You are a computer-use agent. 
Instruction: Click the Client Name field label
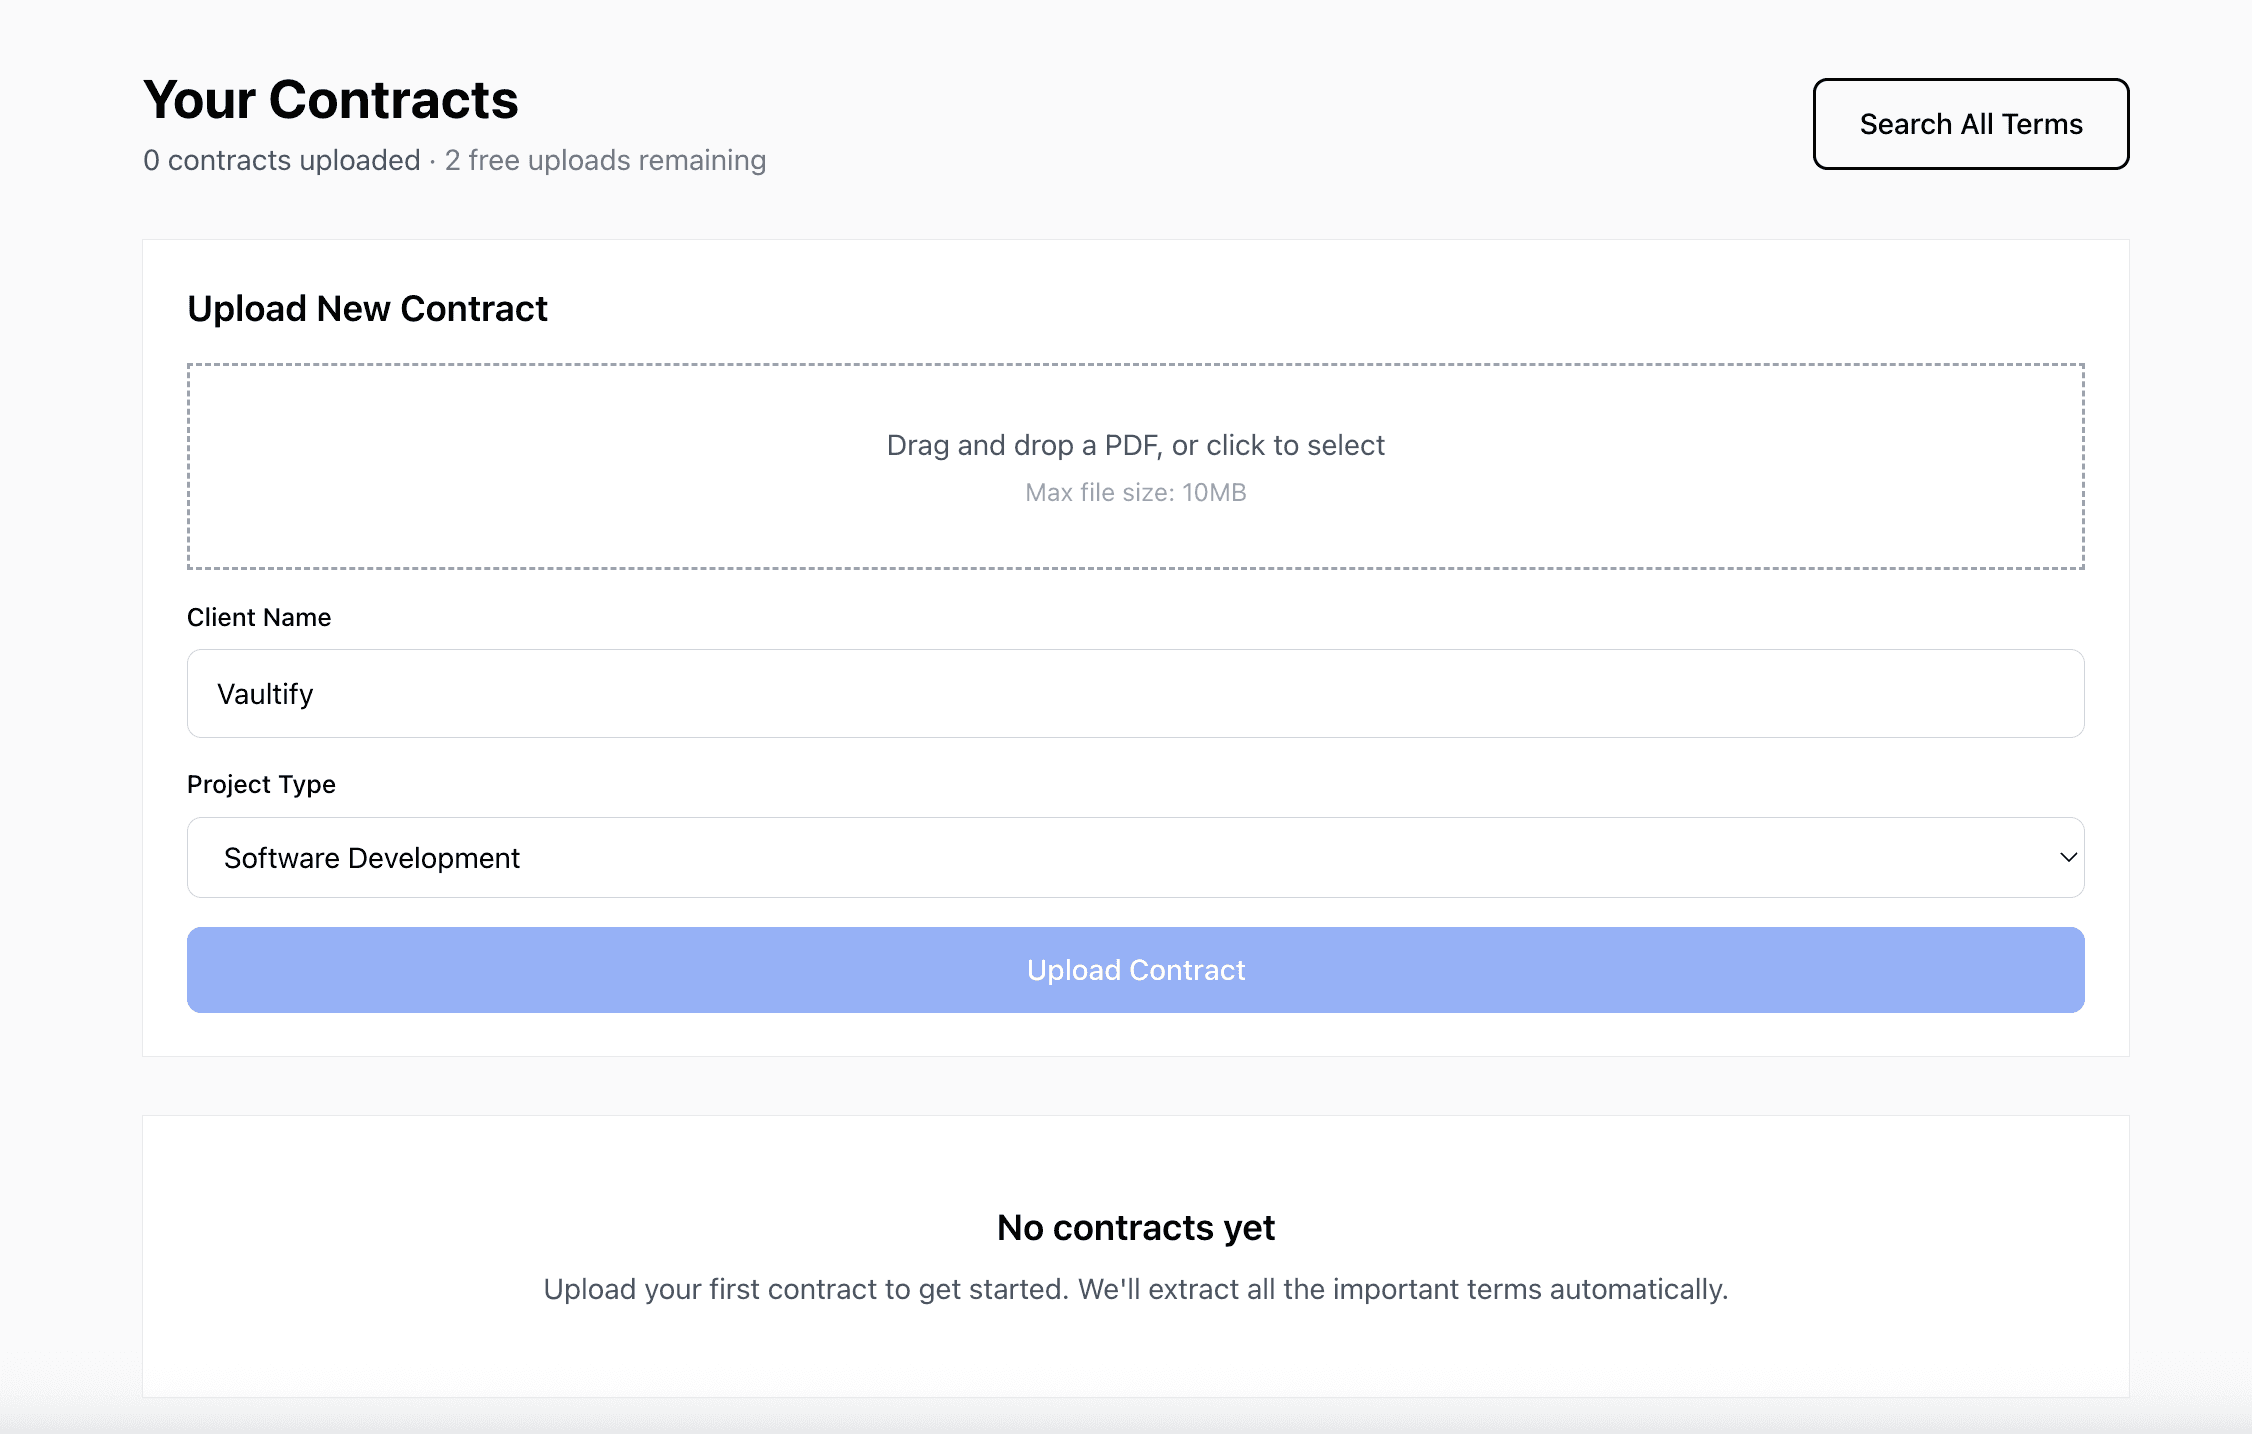coord(257,617)
